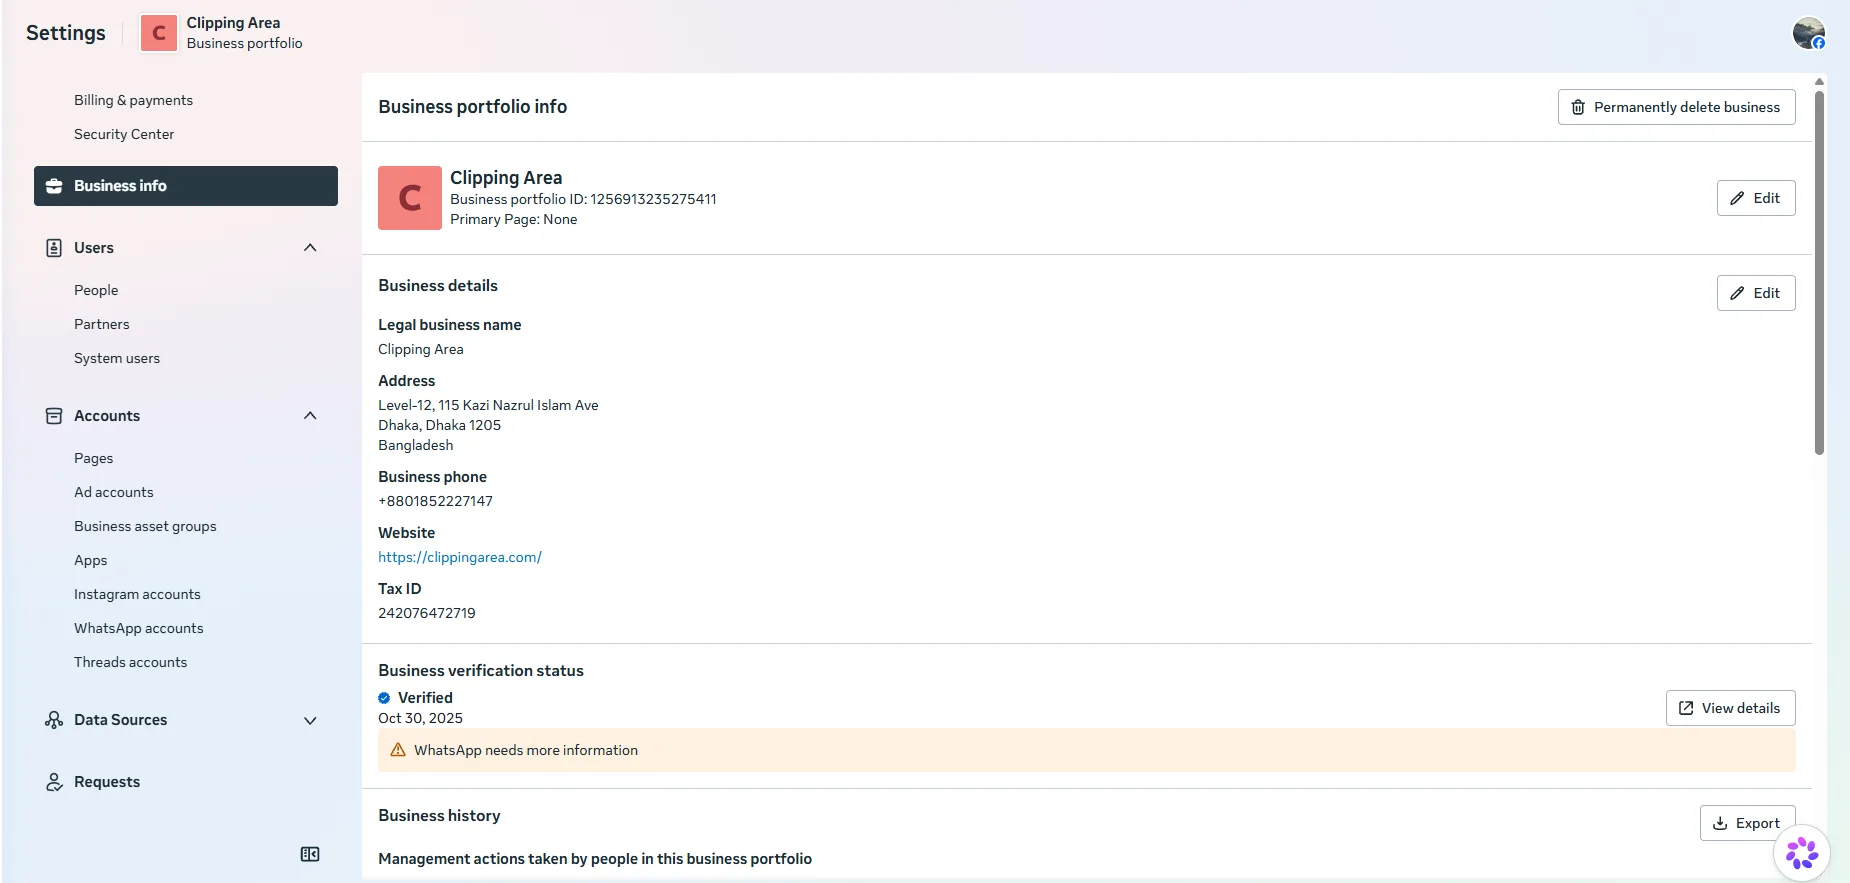The image size is (1850, 883).
Task: View details of verification status
Action: (1730, 708)
